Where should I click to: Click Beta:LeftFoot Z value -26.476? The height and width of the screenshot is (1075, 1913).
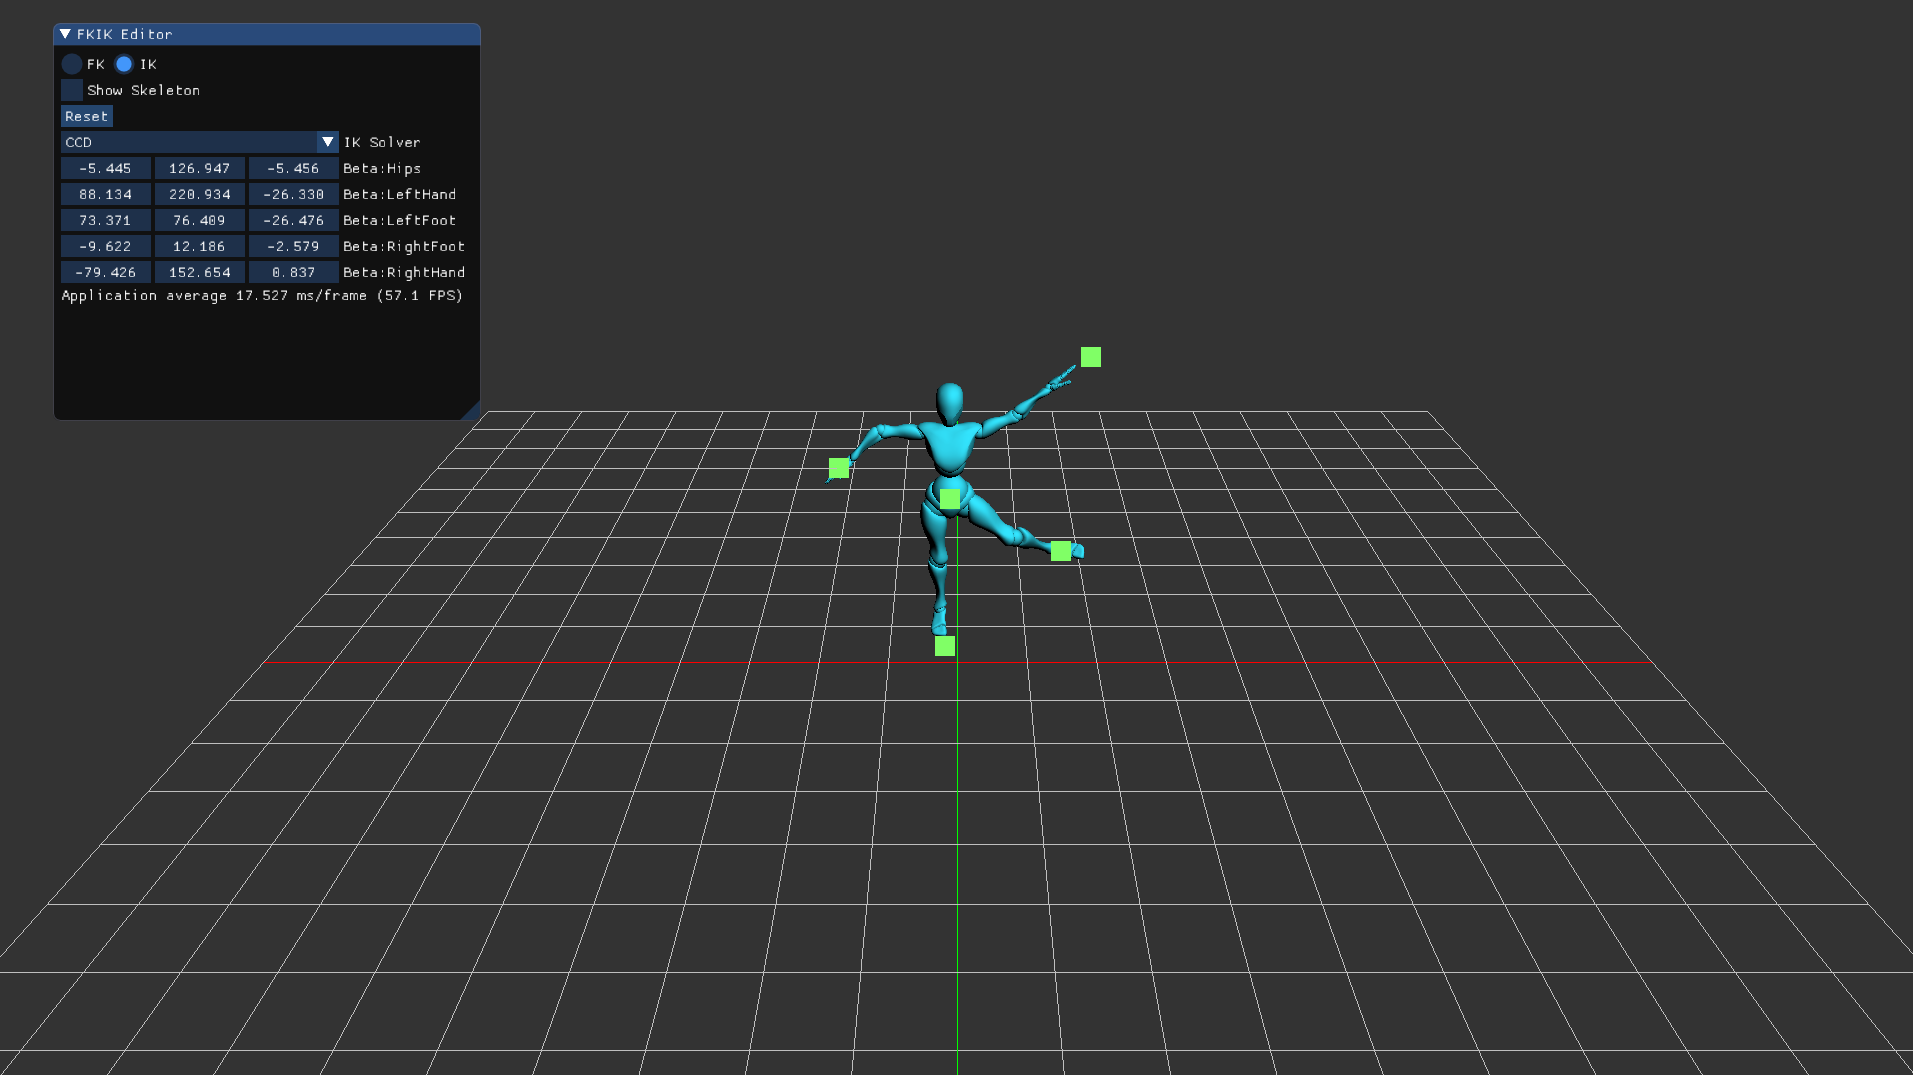tap(294, 220)
